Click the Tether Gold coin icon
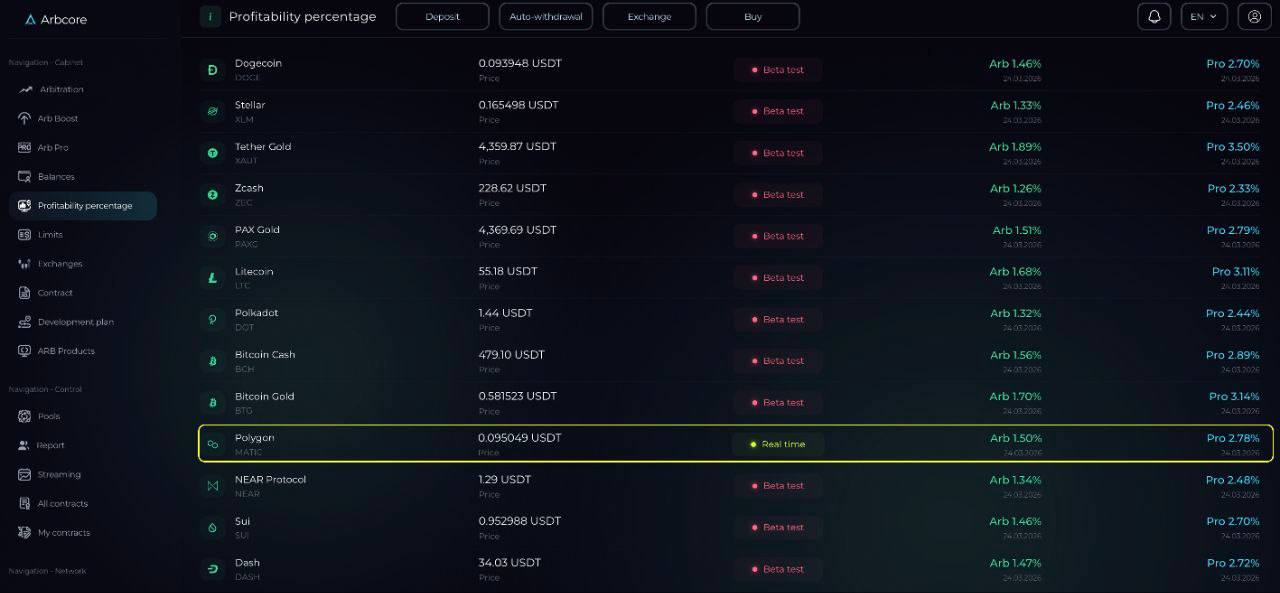This screenshot has height=593, width=1280. pyautogui.click(x=212, y=153)
